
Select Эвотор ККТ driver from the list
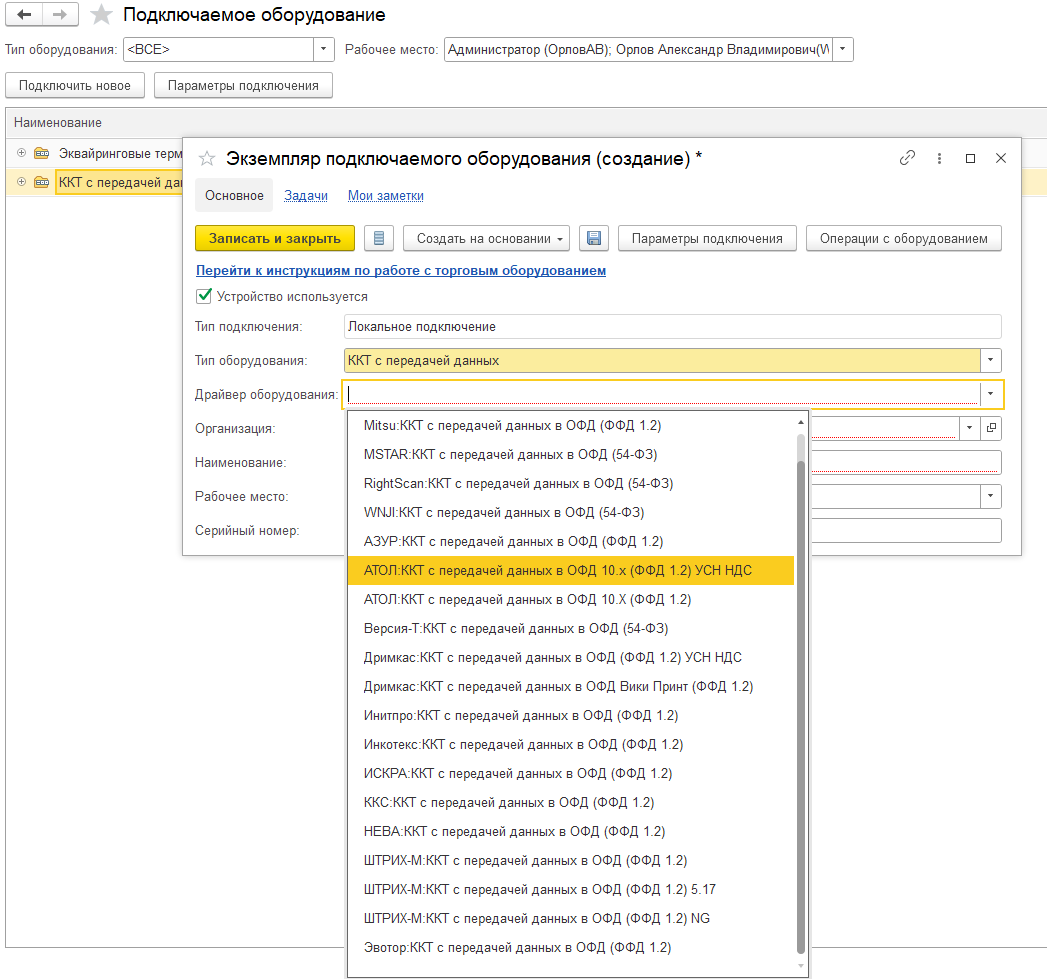pos(517,947)
